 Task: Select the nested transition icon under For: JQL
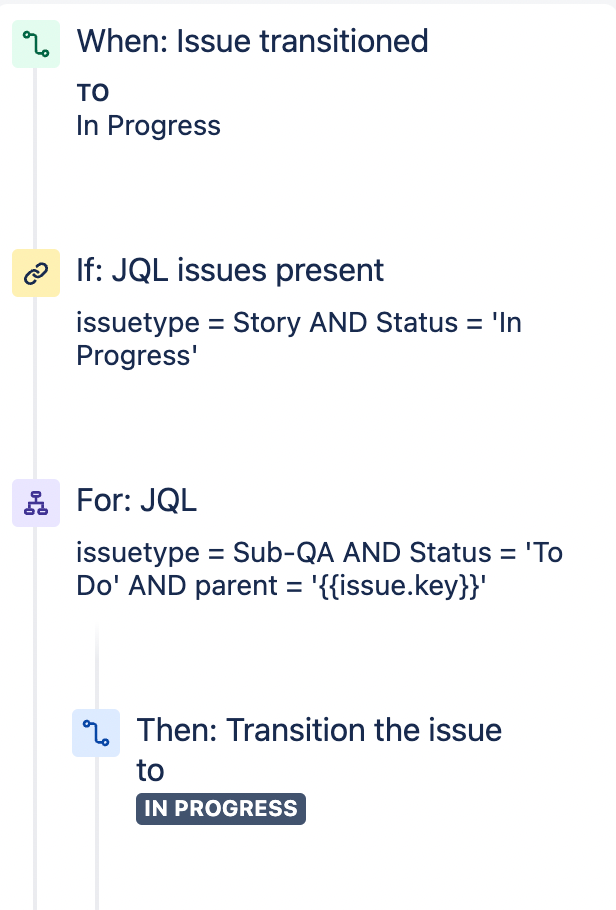[x=96, y=733]
